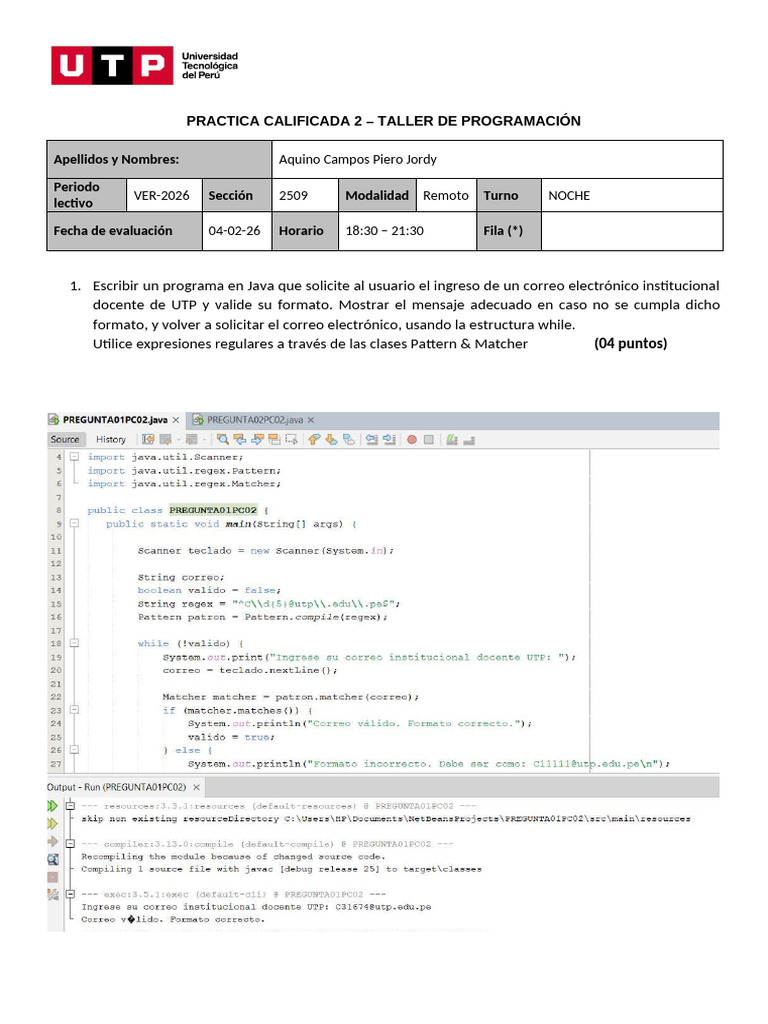Switch to PREGUNTA01PC02.java tab
The width and height of the screenshot is (768, 1024).
116,419
